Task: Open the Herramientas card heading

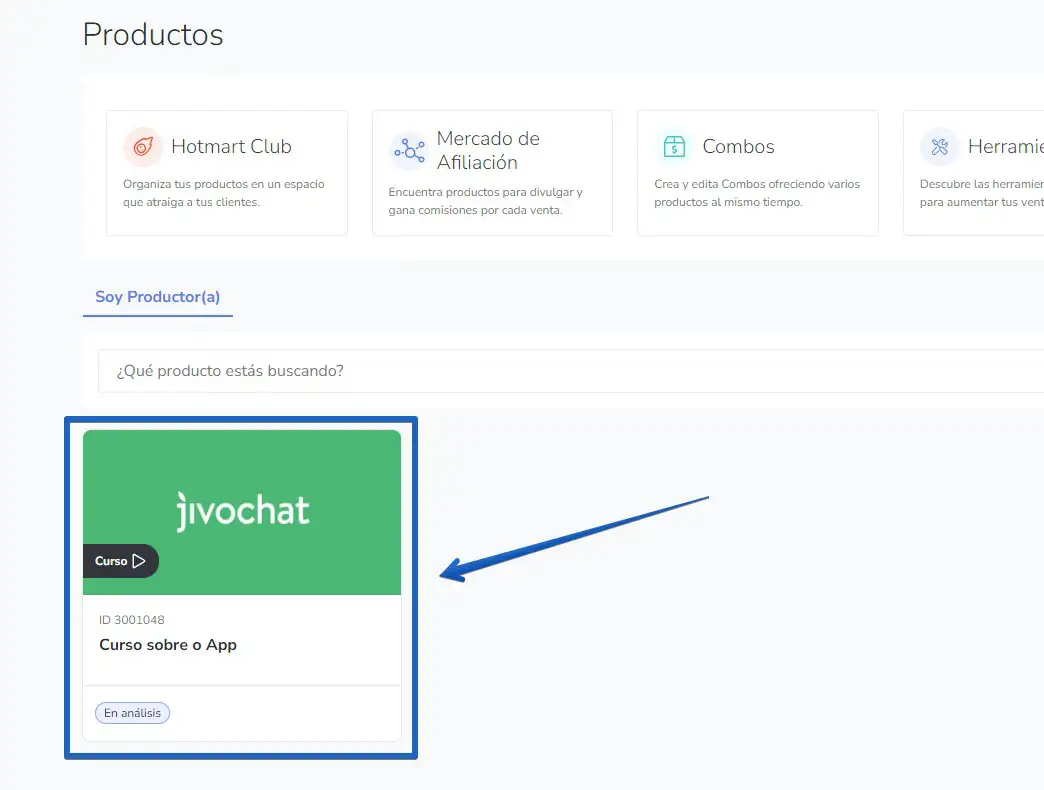Action: 1005,147
